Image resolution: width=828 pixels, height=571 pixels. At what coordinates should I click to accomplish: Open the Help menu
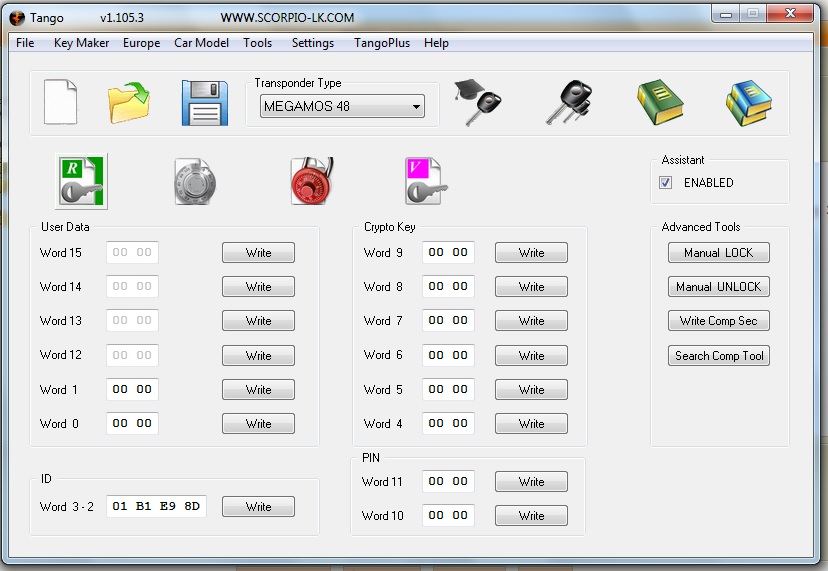(x=436, y=43)
